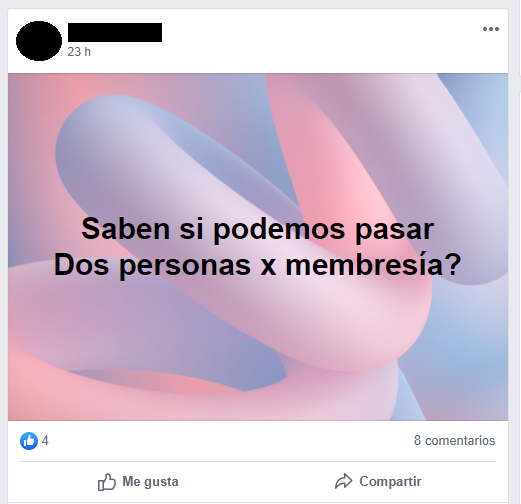Toggle like with the Me gusta label
Screen dimensions: 521x504
pyautogui.click(x=150, y=482)
